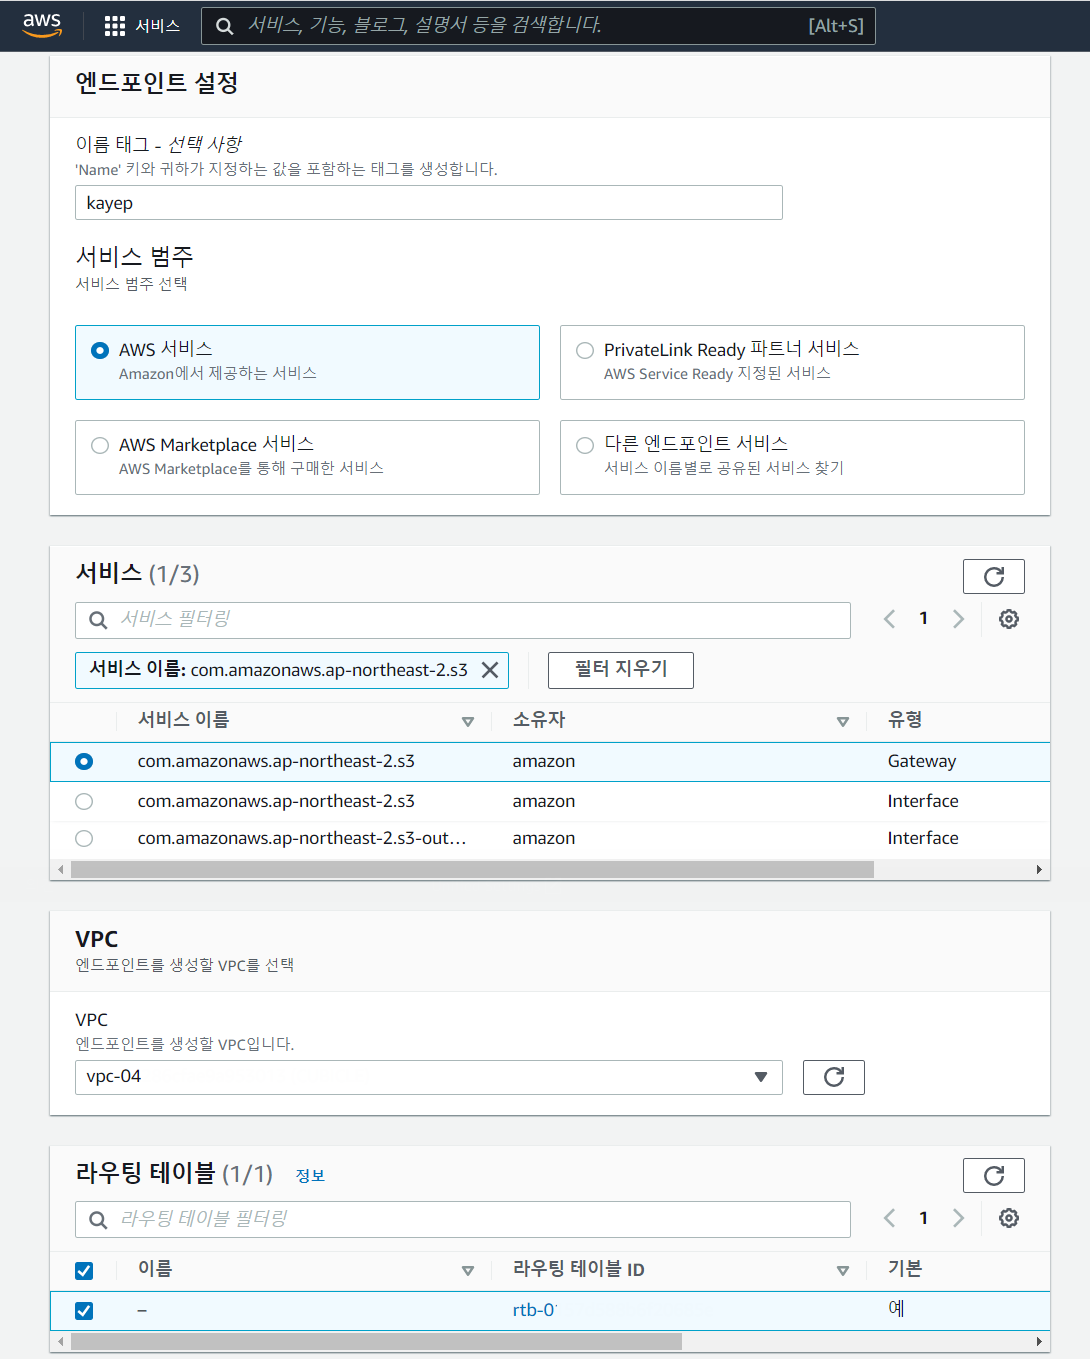The width and height of the screenshot is (1090, 1359).
Task: Go to next routing table page
Action: 958,1218
